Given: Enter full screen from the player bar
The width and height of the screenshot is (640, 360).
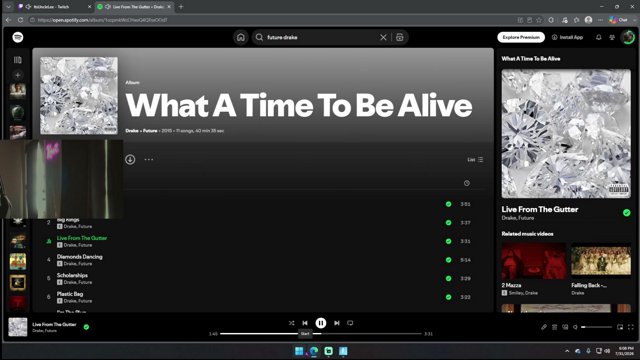Looking at the screenshot, I should [x=631, y=327].
